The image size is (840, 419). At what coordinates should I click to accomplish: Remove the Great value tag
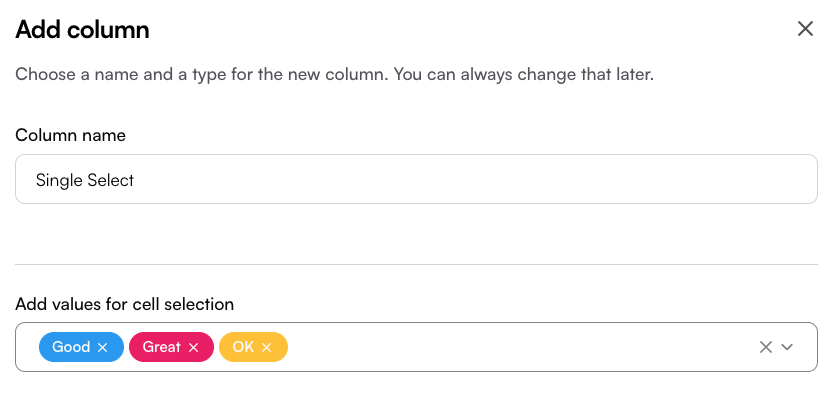(x=193, y=347)
